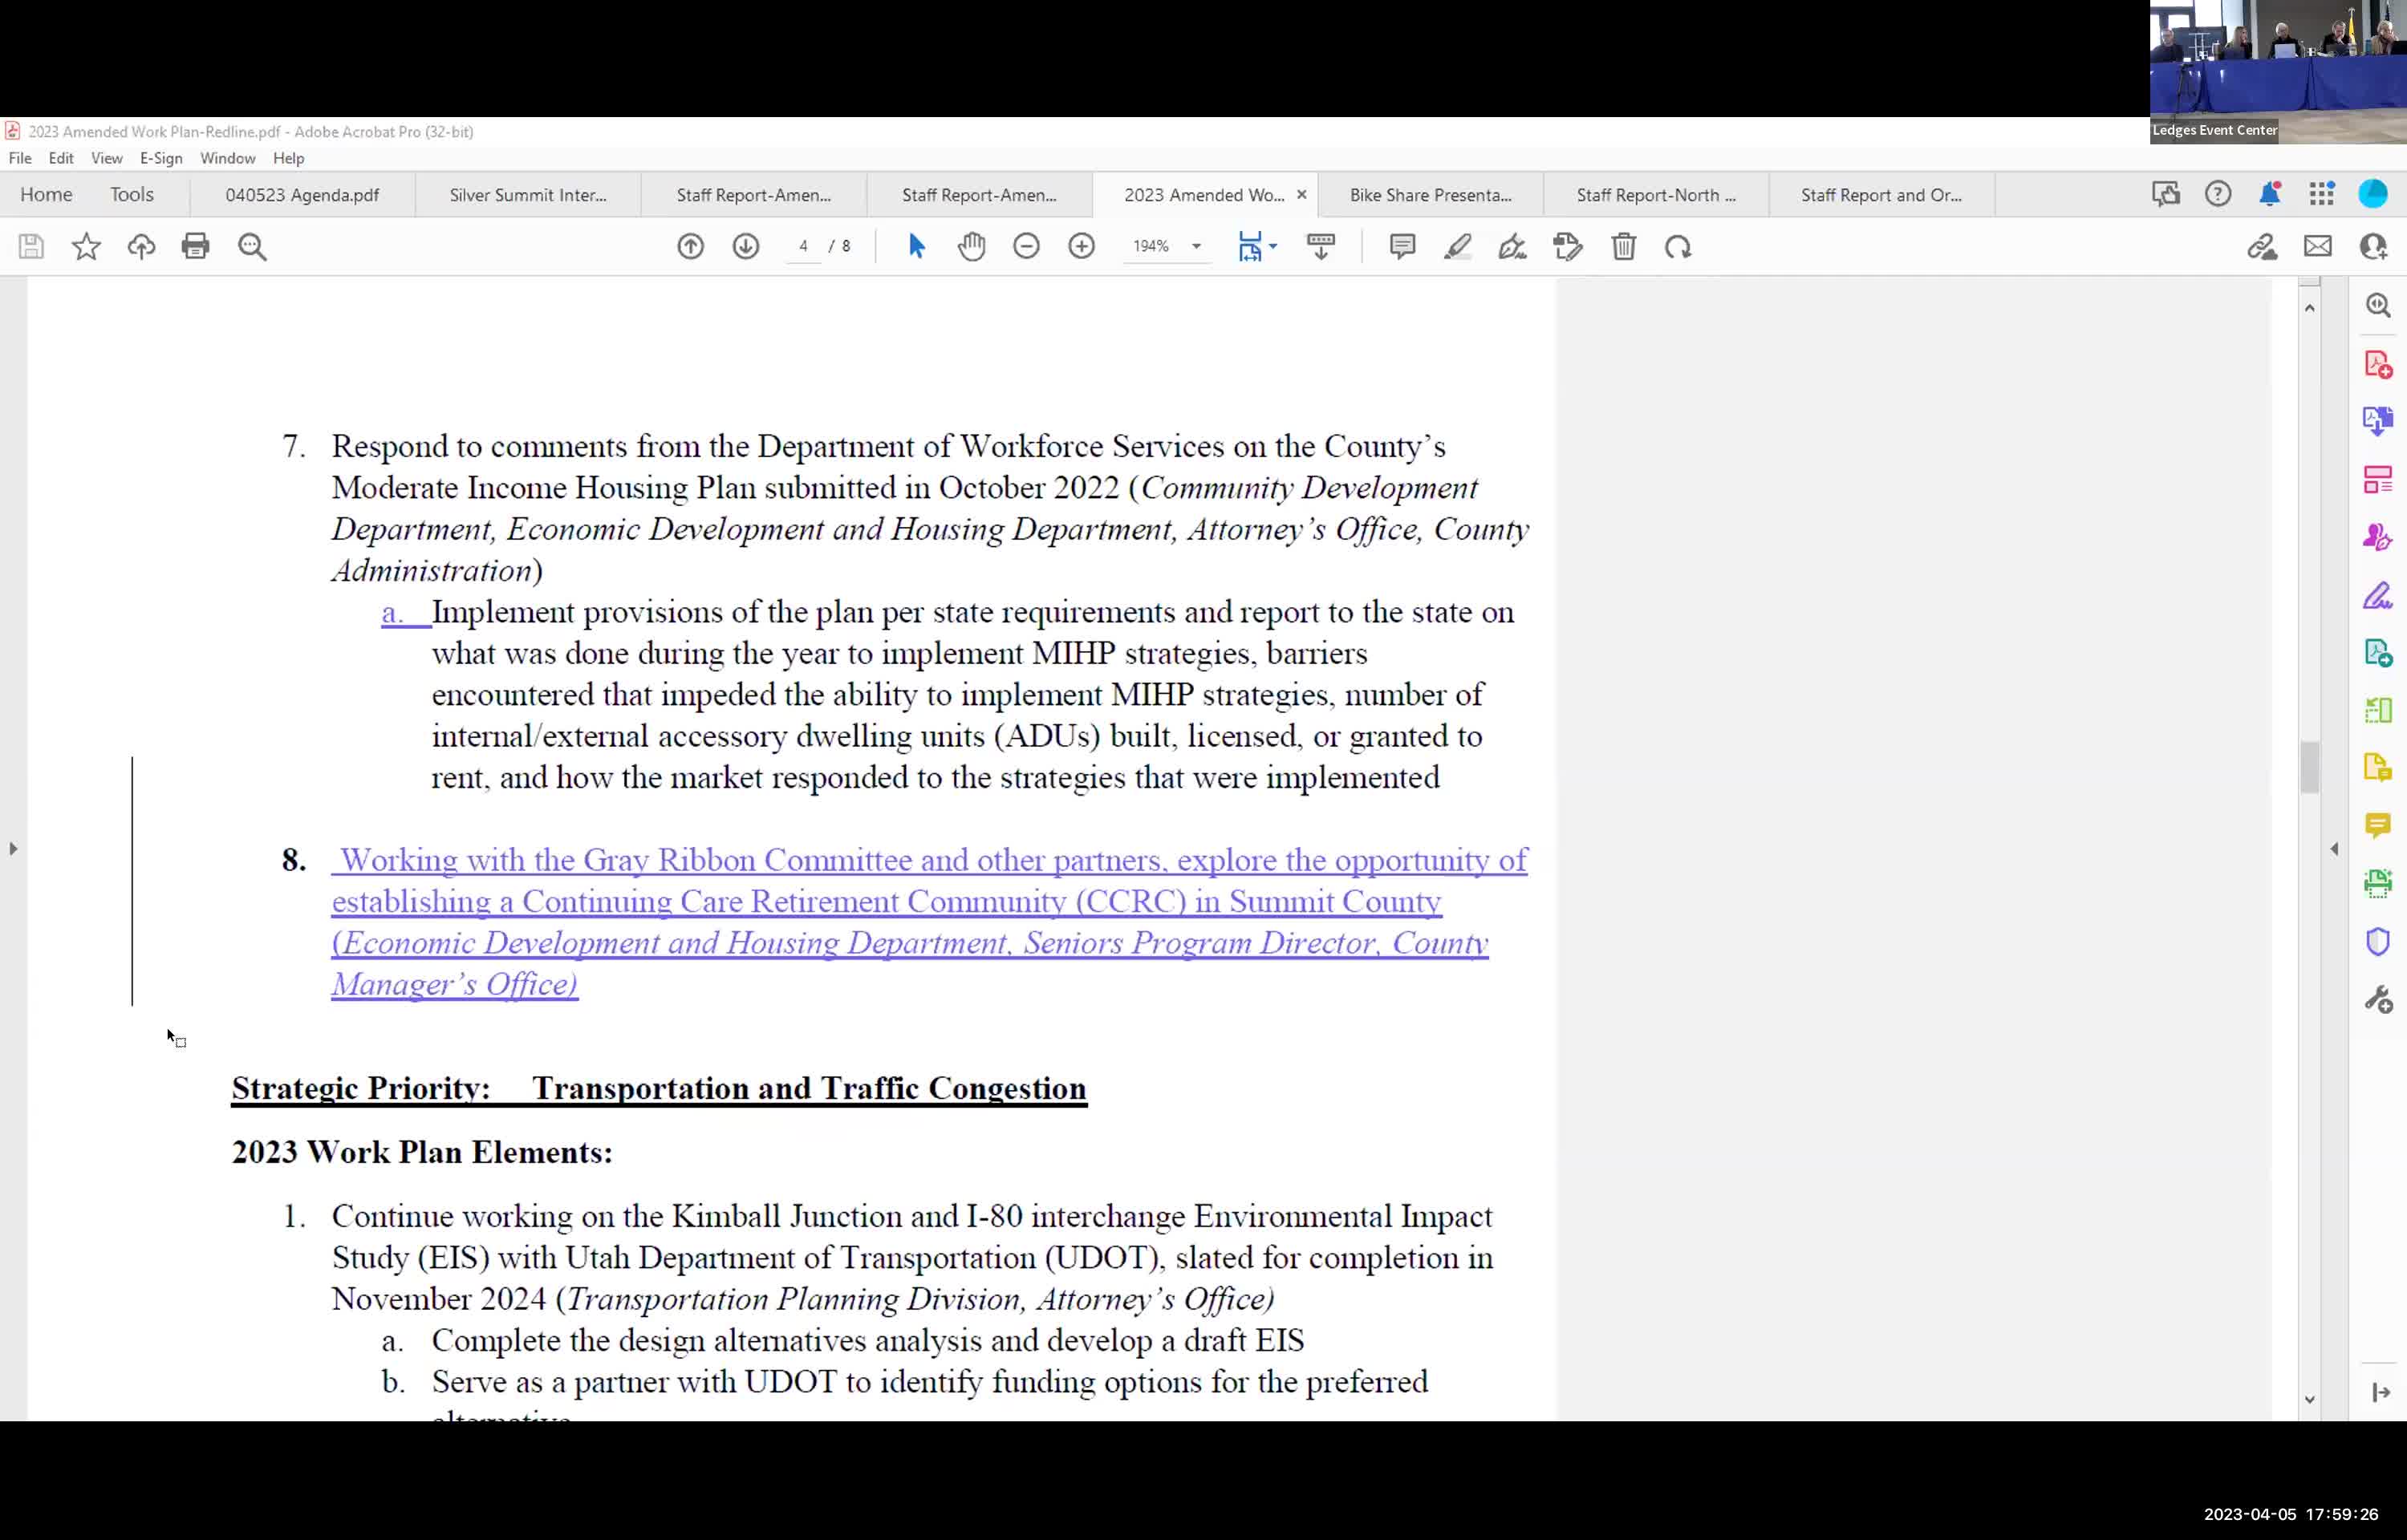The width and height of the screenshot is (2407, 1540).
Task: Open the Tools view
Action: [132, 194]
